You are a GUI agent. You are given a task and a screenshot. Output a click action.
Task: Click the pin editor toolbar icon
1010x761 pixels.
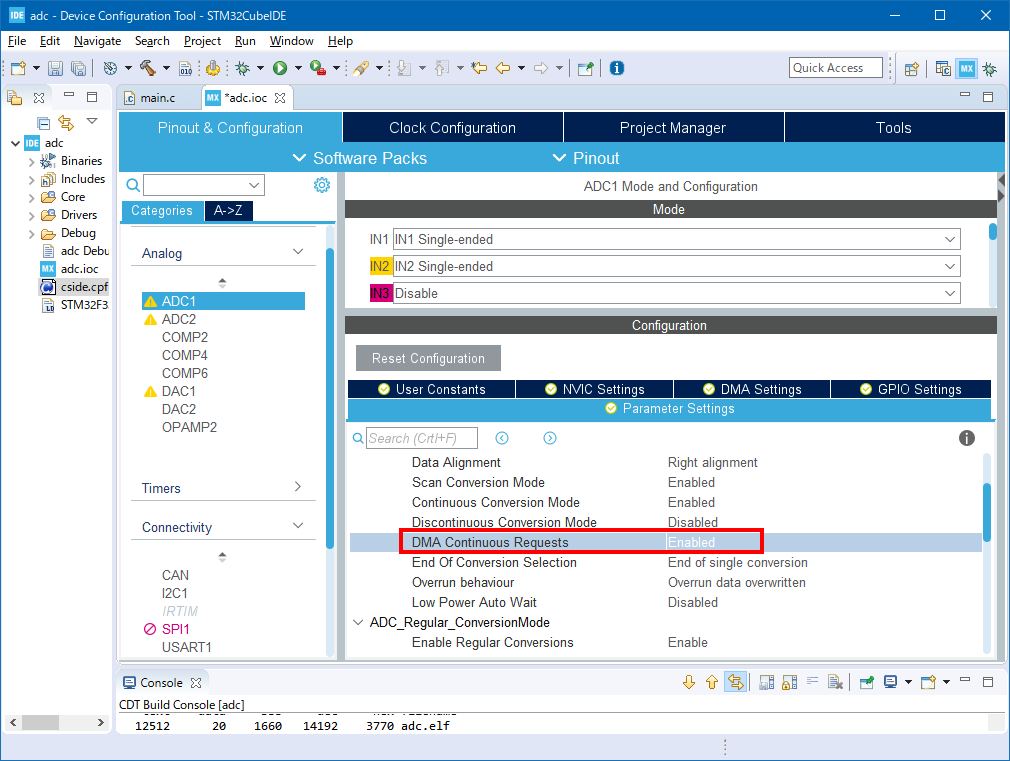pos(585,68)
